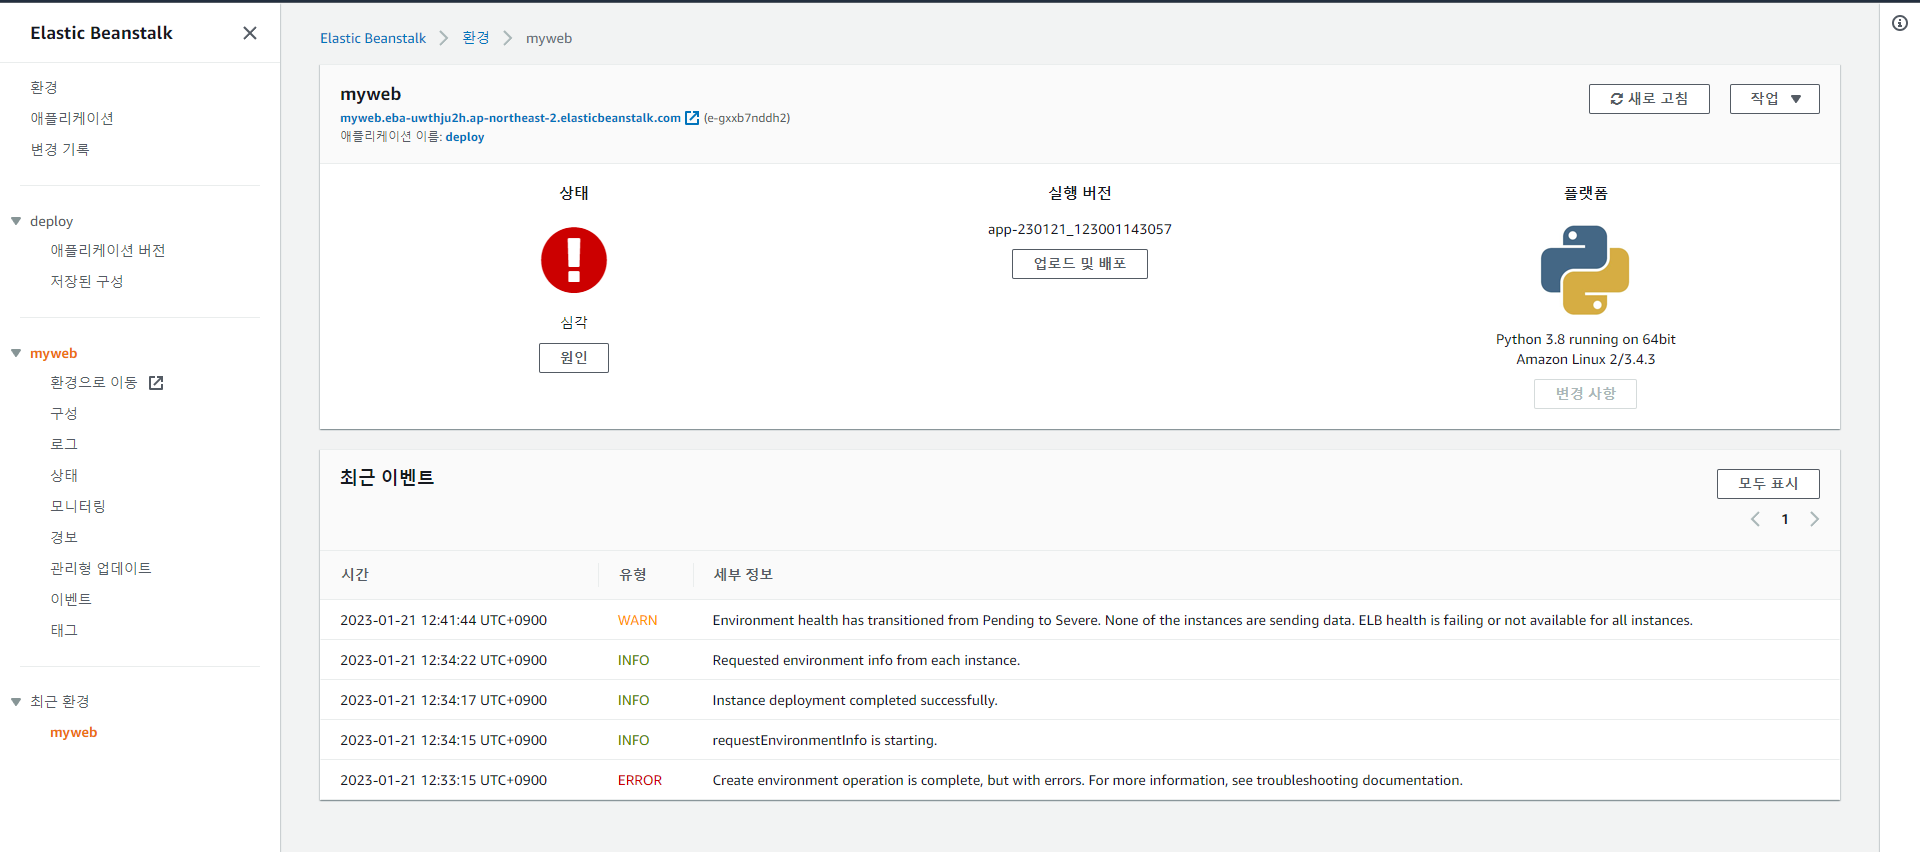Click the red severe status icon

point(574,260)
